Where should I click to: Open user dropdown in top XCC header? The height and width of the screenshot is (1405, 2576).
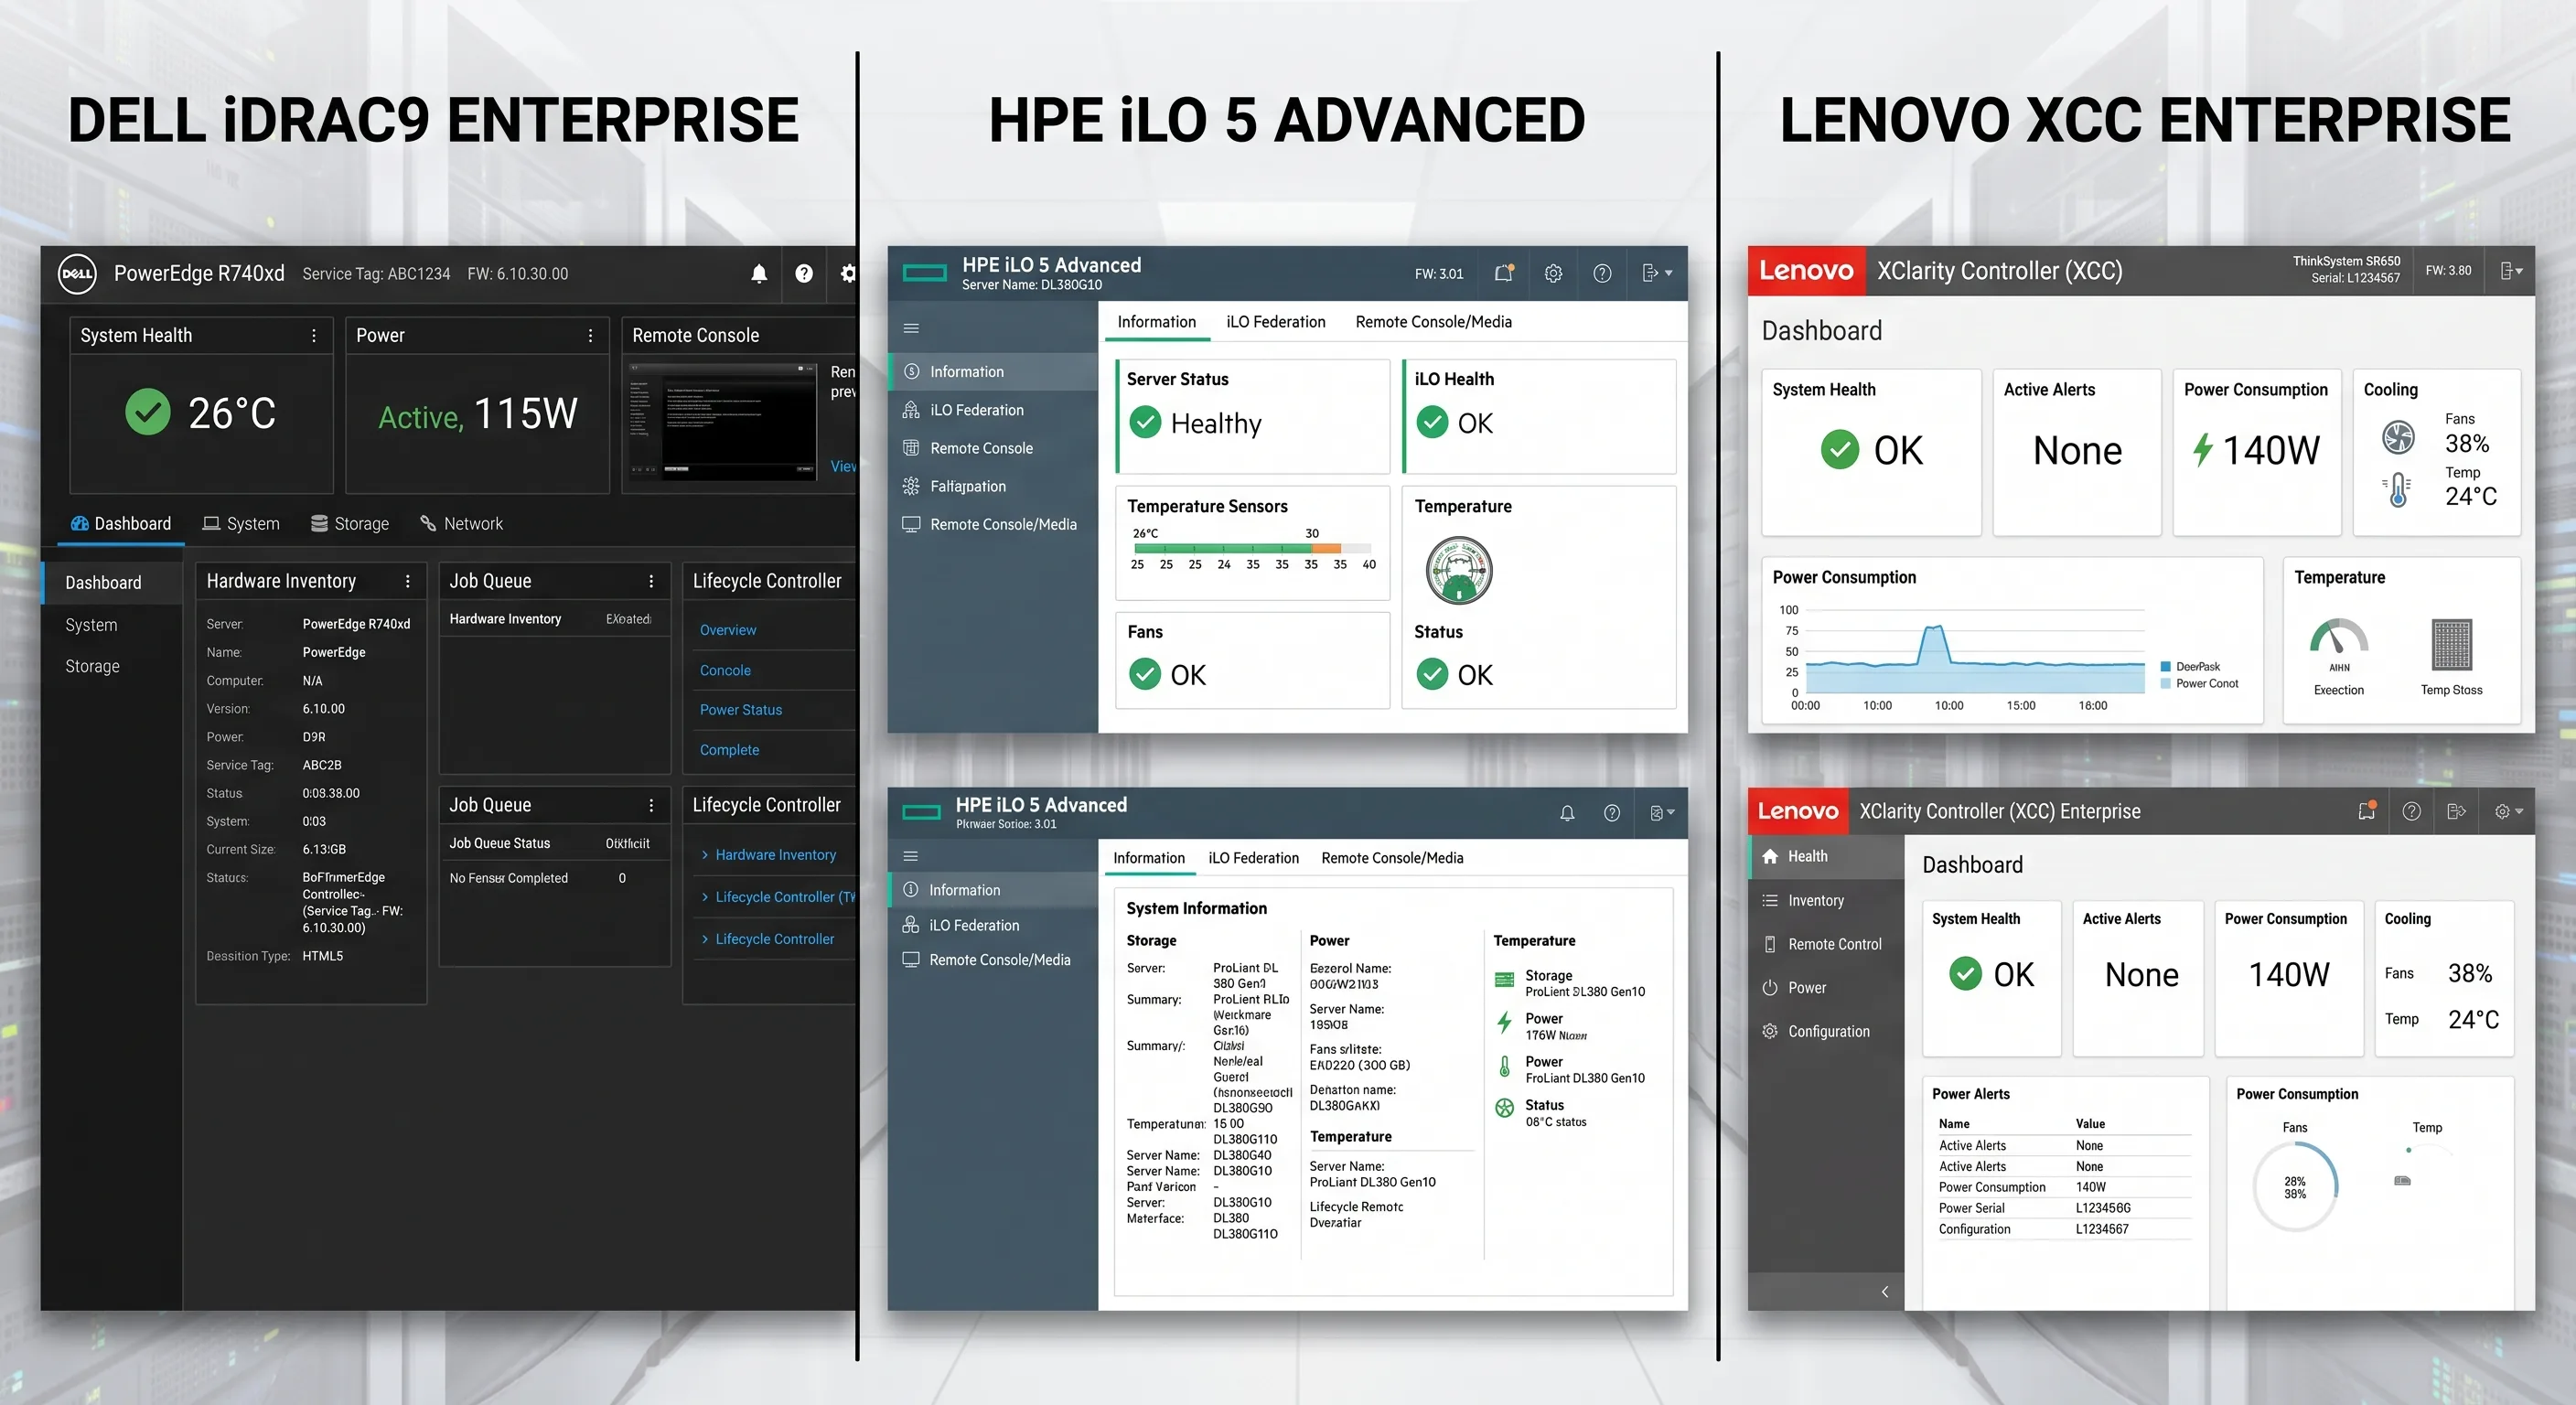click(x=2511, y=271)
